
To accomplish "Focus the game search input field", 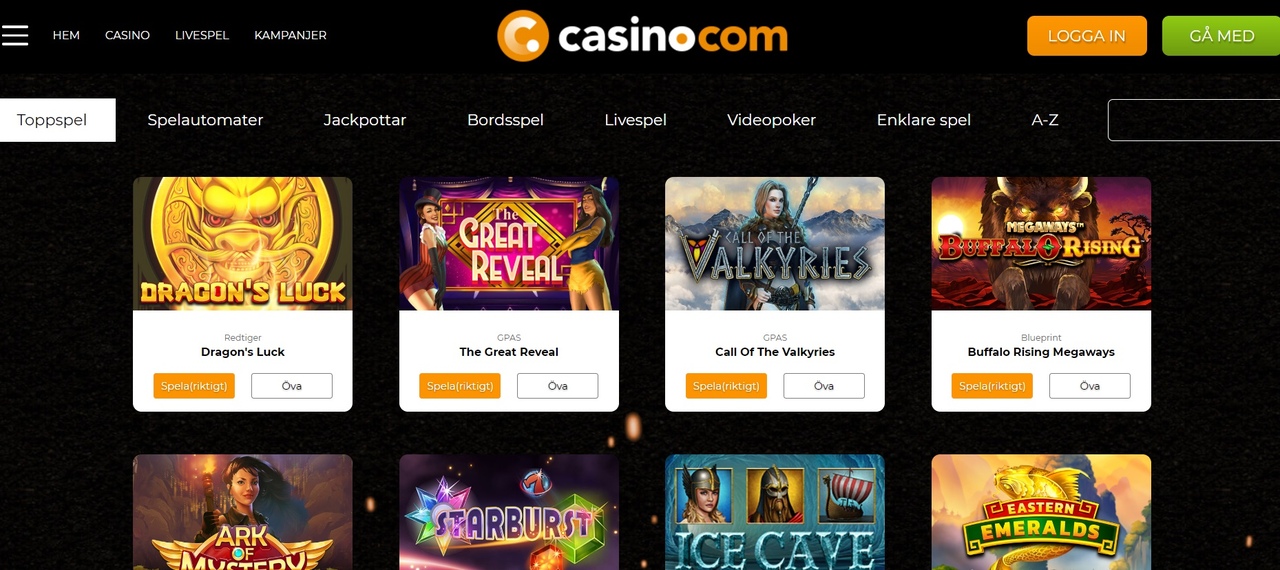I will (x=1194, y=120).
